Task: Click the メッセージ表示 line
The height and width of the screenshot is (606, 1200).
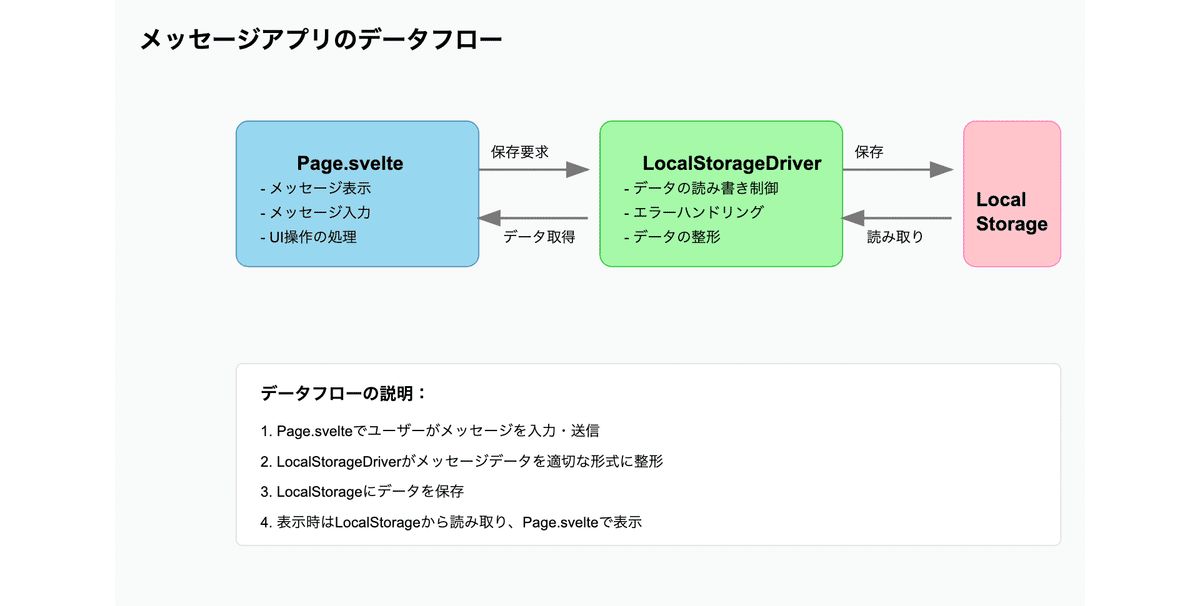Action: pos(315,188)
